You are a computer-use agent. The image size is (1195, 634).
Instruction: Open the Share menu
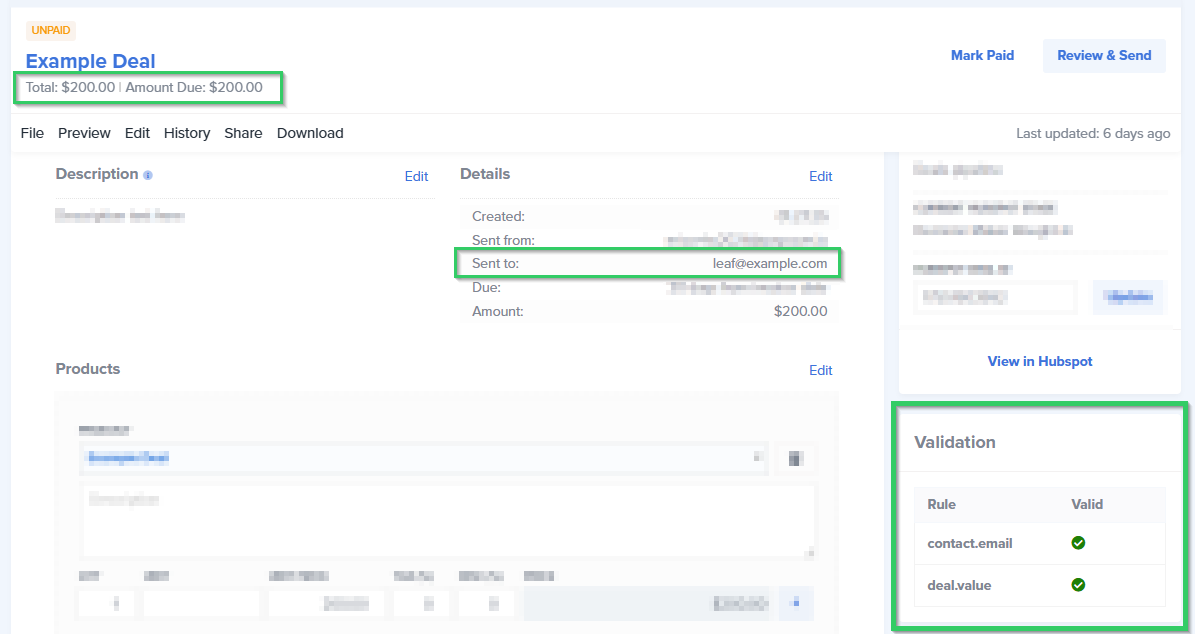tap(243, 133)
